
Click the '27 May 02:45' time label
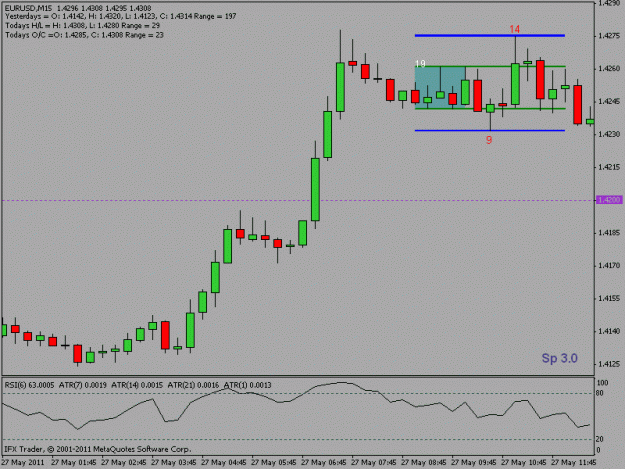click(124, 463)
